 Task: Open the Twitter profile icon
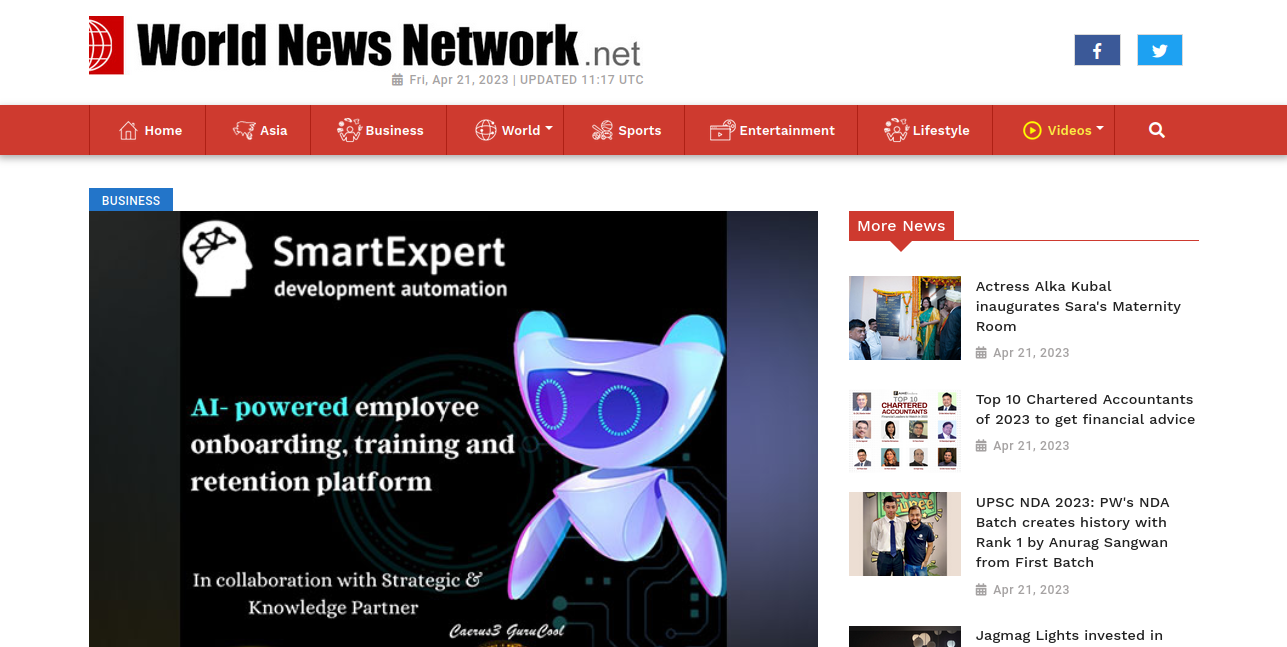click(x=1159, y=50)
